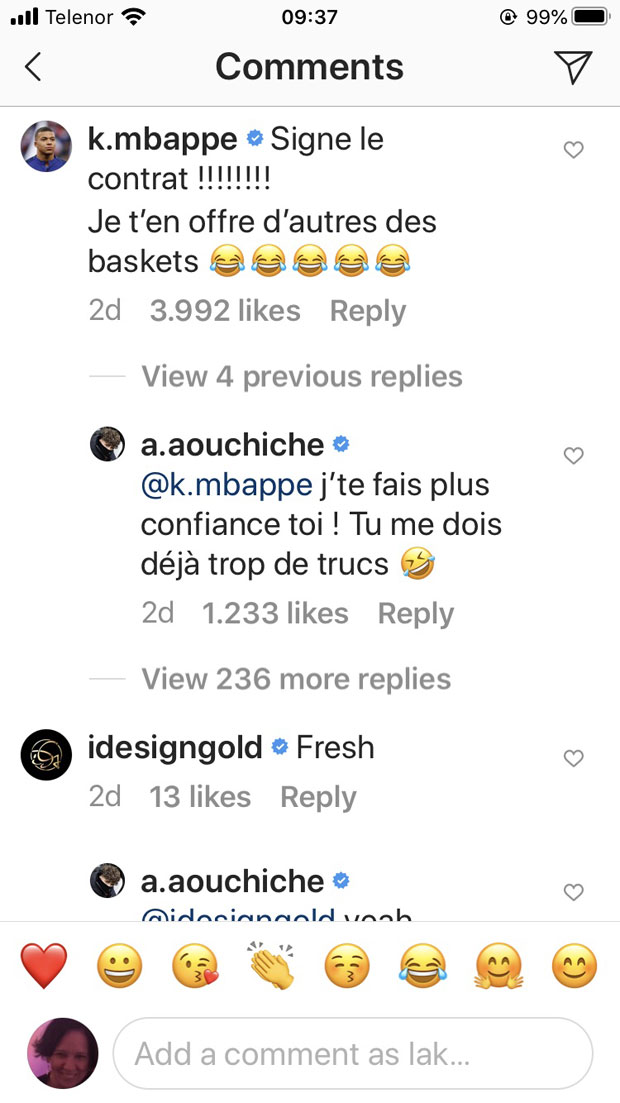Reply to idesigngold's Fresh comment

point(318,797)
